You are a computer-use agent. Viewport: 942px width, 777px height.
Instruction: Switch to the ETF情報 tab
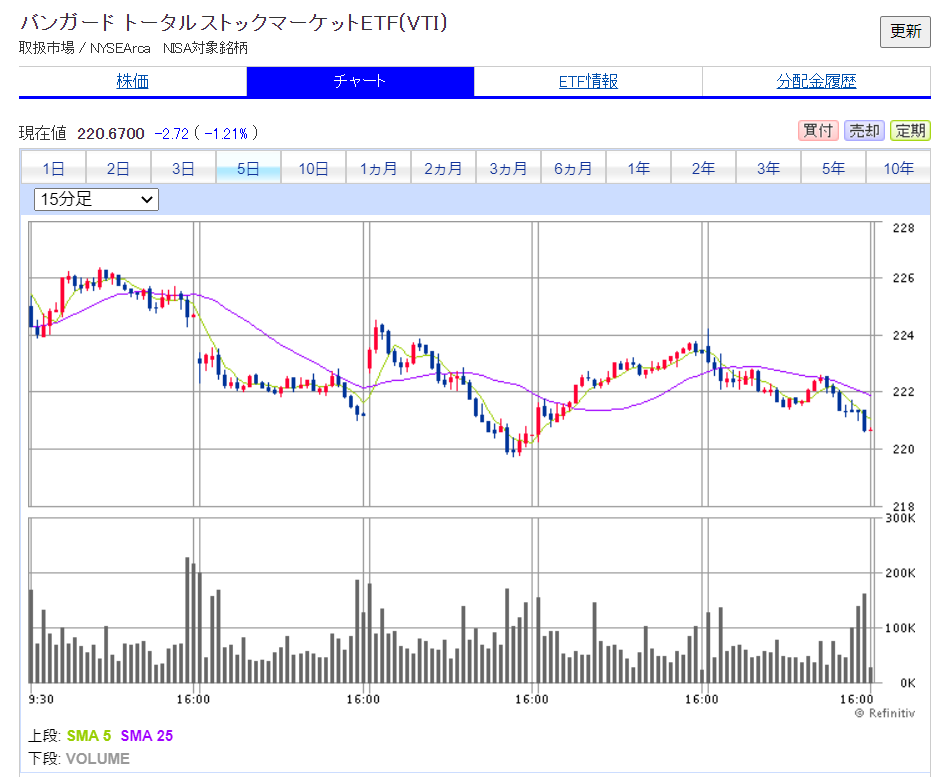(x=588, y=81)
